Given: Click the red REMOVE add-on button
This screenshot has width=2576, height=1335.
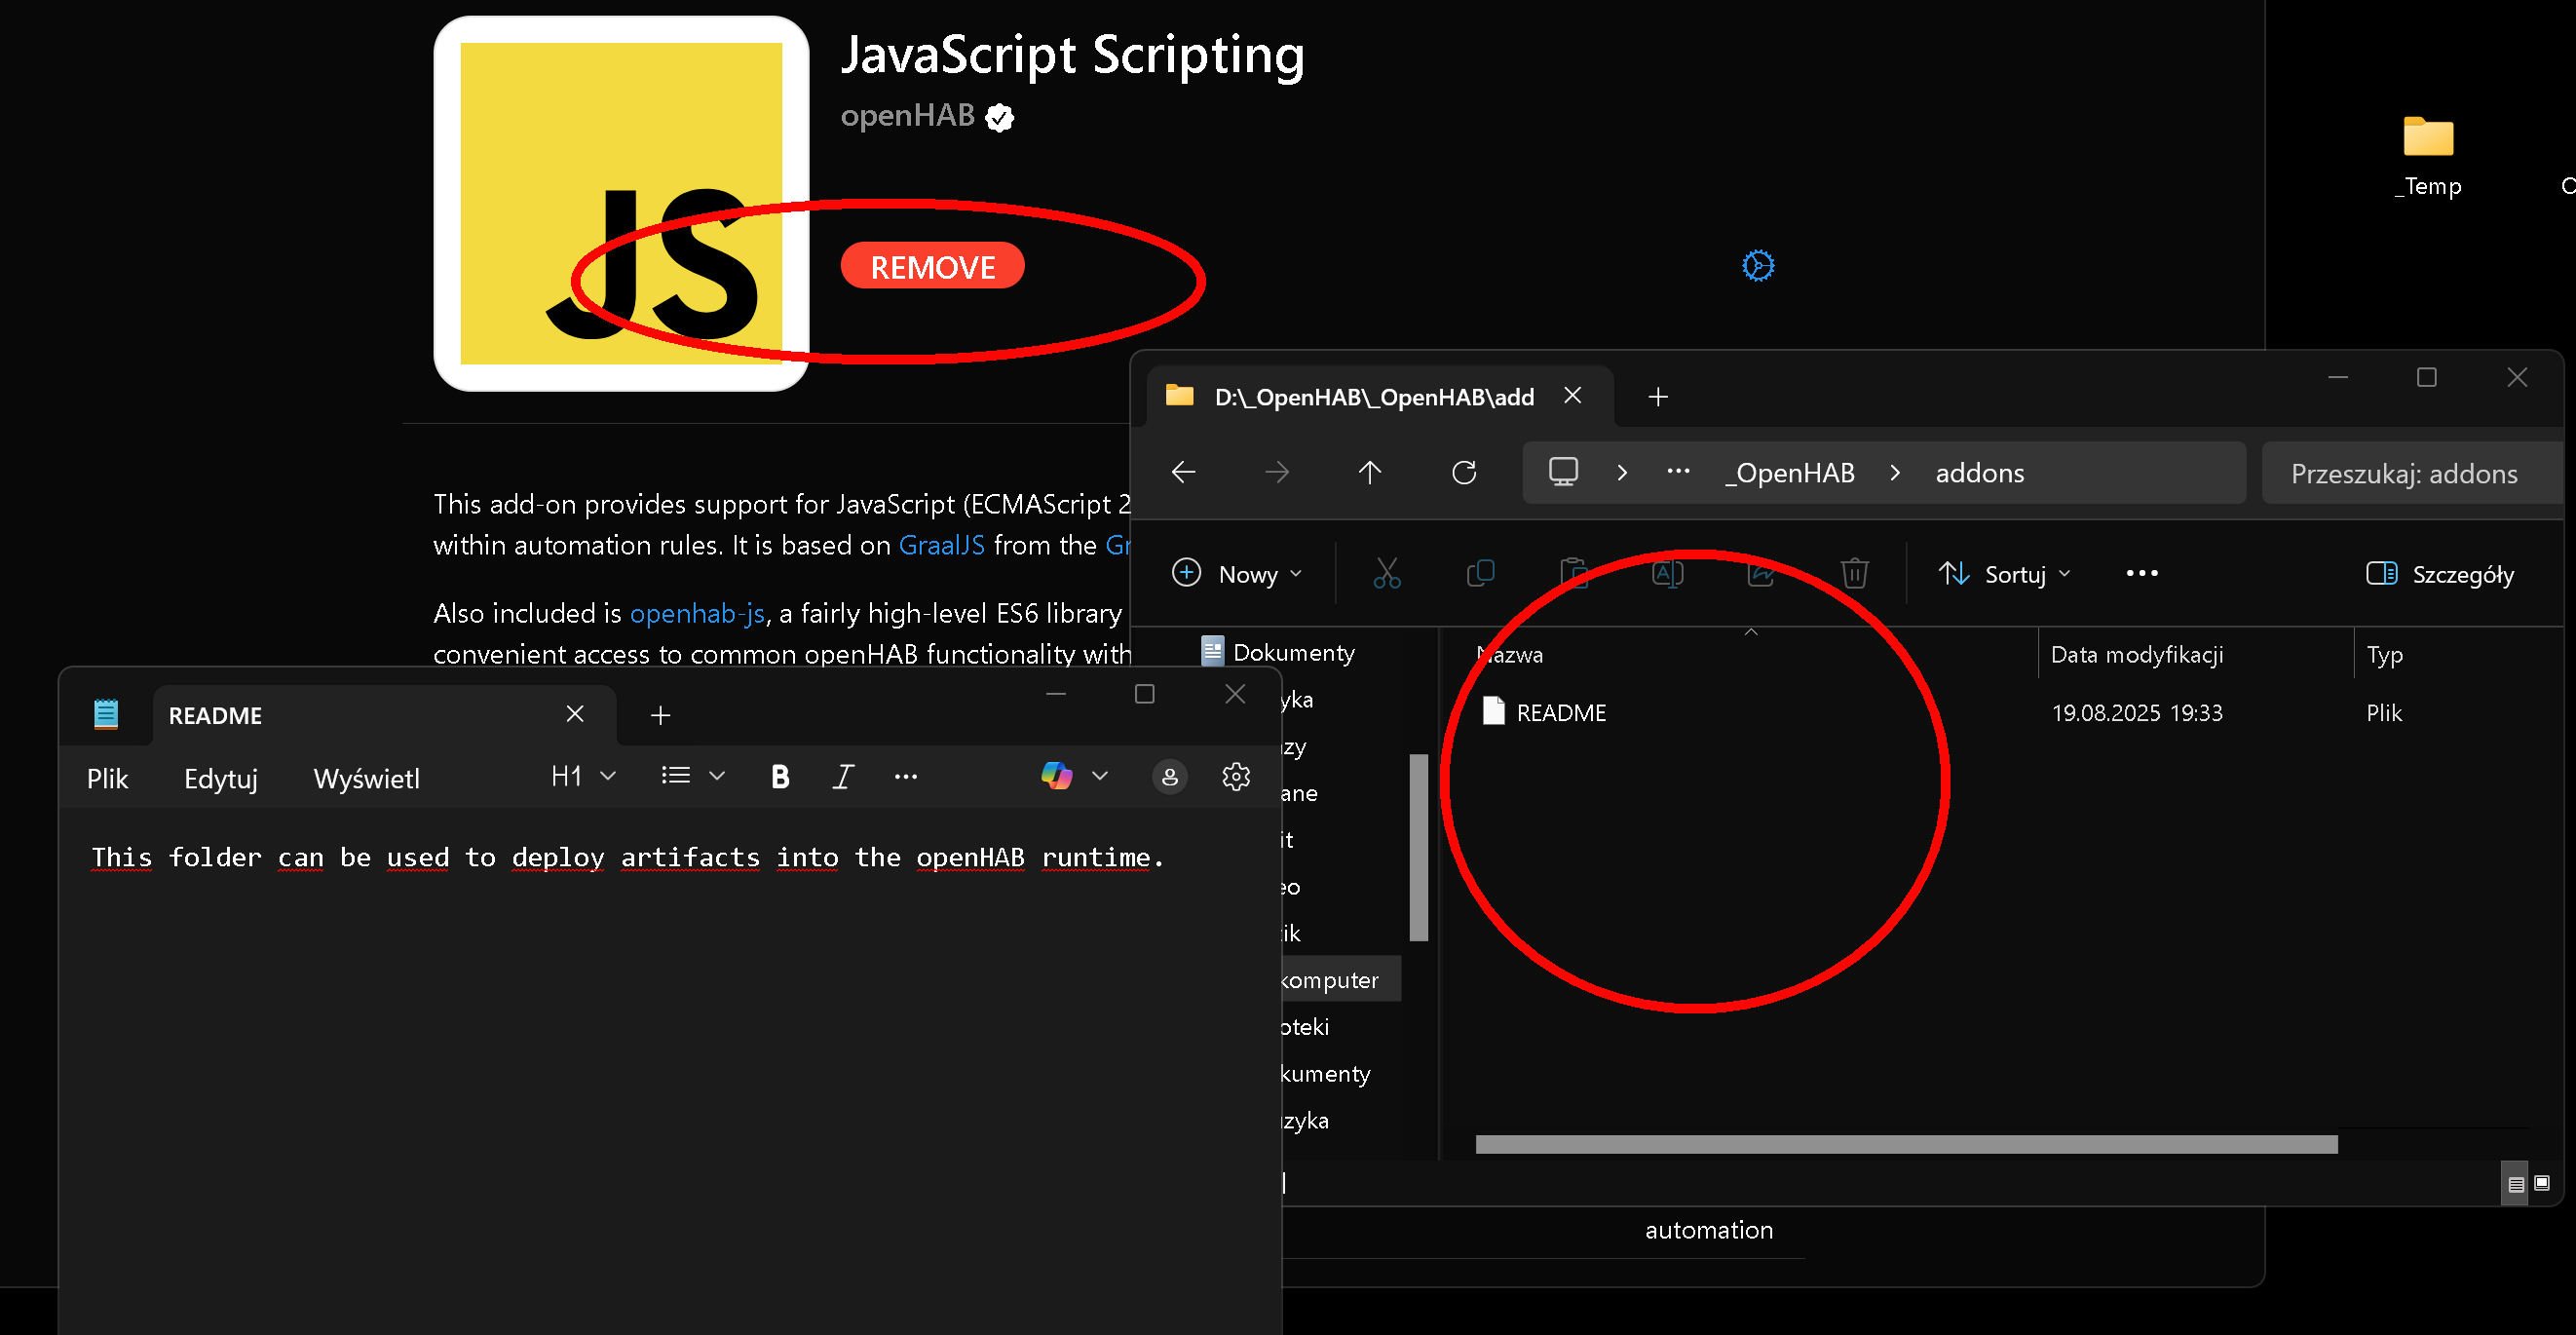Looking at the screenshot, I should pos(932,267).
